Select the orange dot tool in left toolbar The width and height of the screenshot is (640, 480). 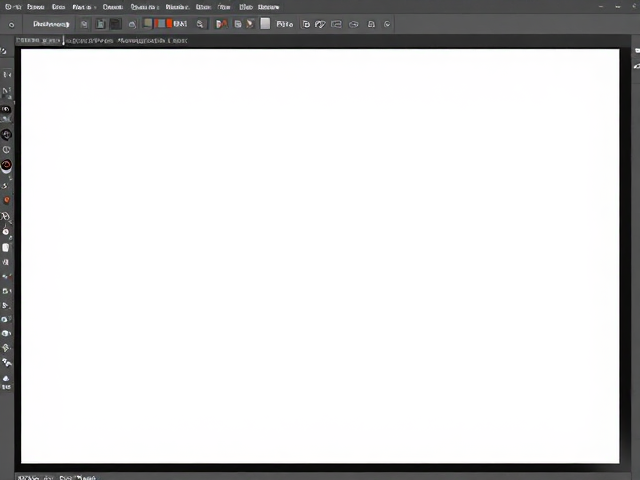point(7,200)
